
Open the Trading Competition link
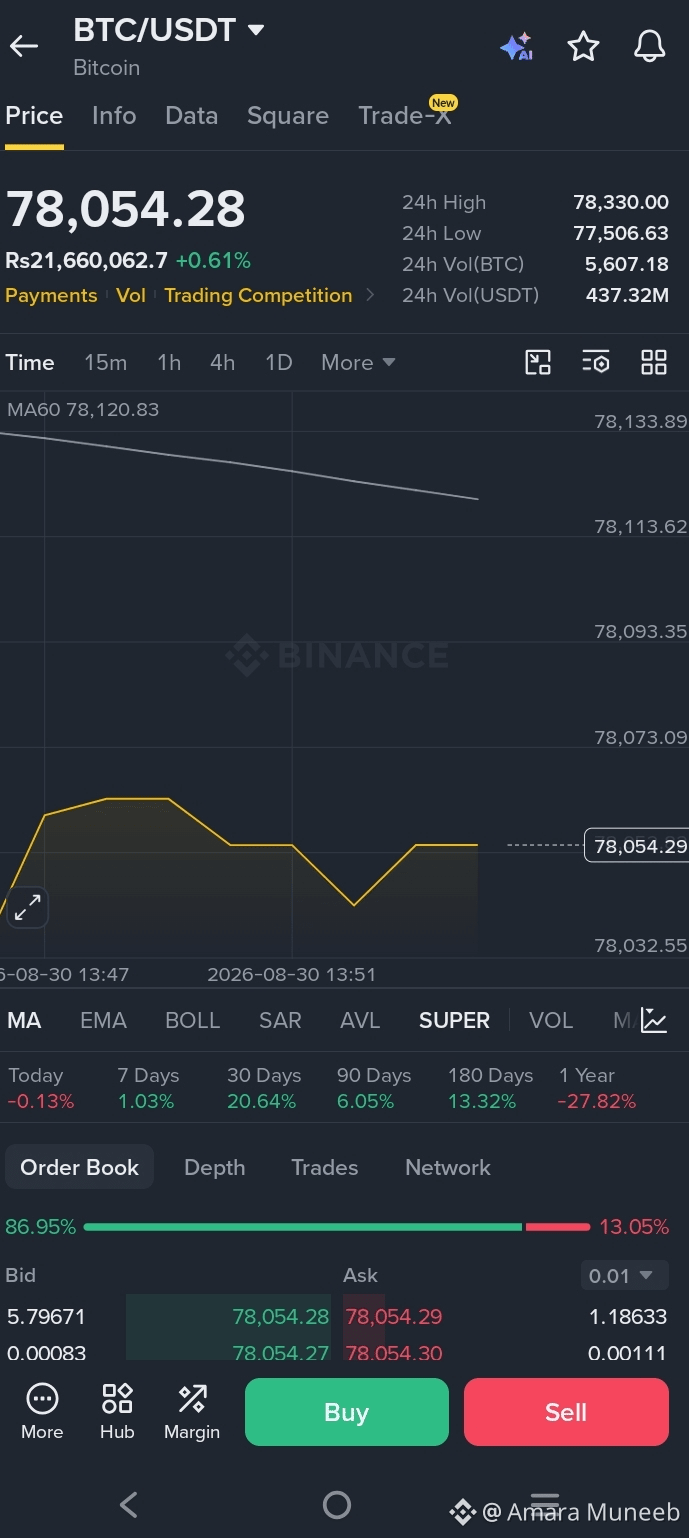[x=258, y=295]
